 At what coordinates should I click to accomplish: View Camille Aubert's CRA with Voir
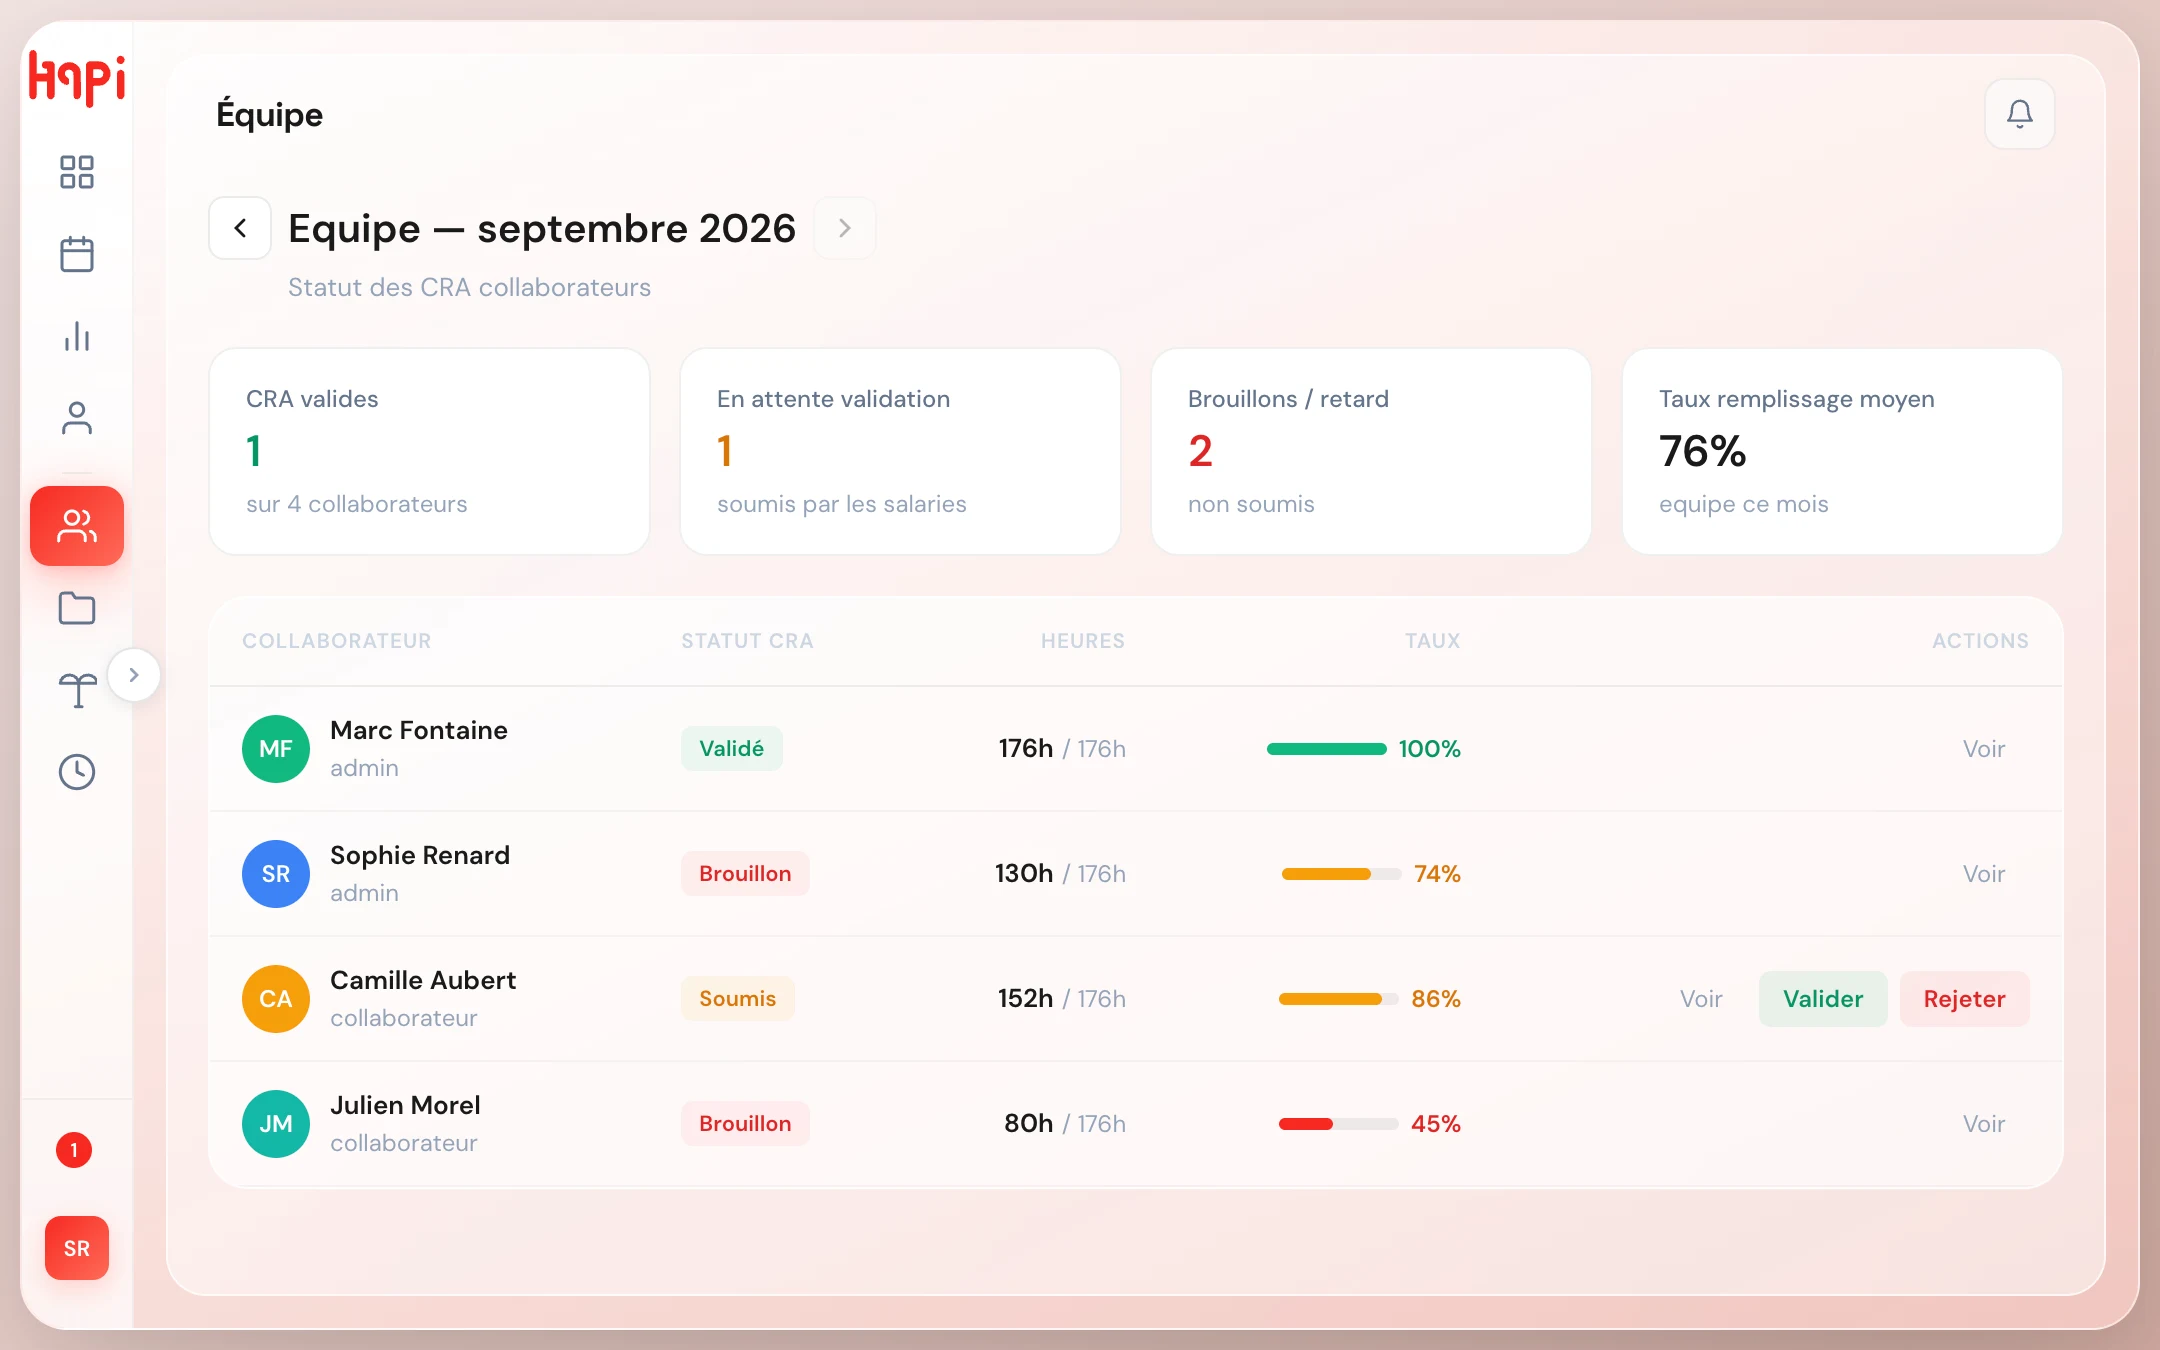(1701, 999)
